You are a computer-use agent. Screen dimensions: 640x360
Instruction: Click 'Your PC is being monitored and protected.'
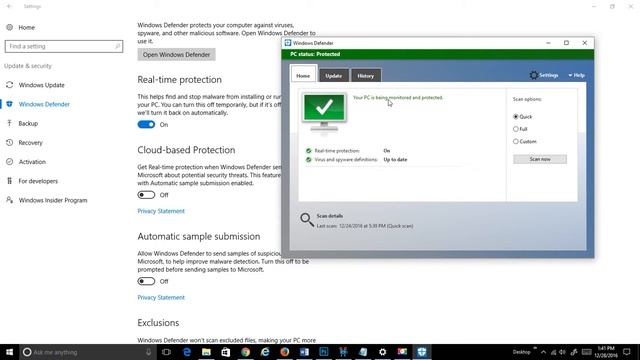(398, 98)
